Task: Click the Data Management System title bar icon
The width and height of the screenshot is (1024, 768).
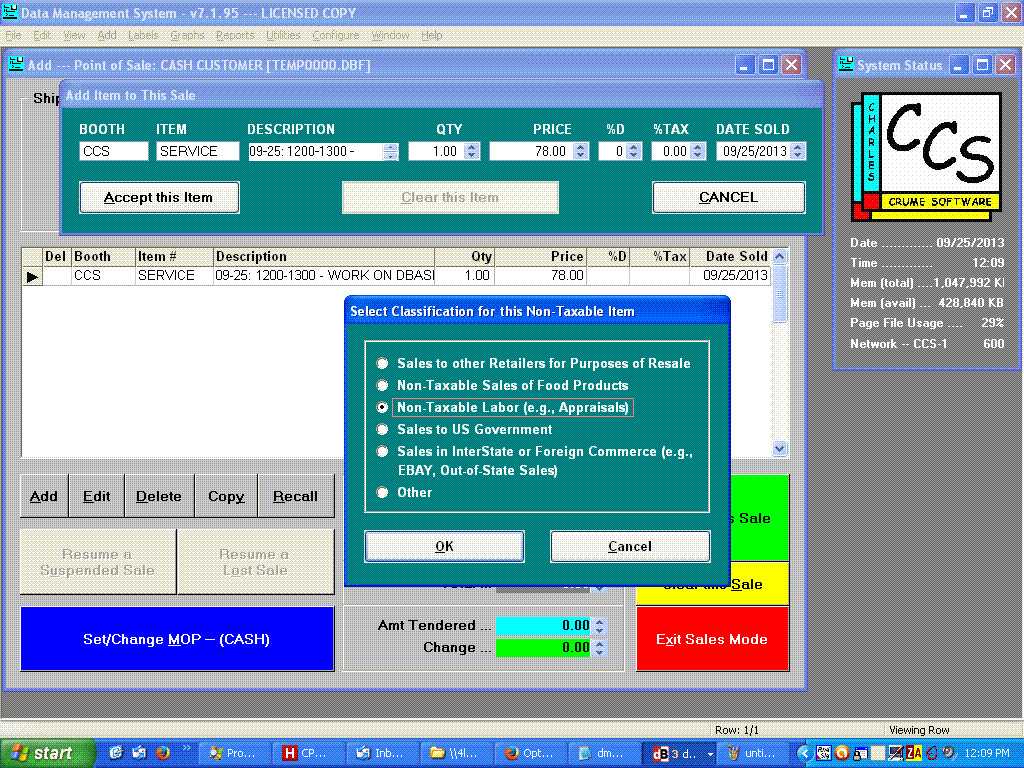Action: pyautogui.click(x=11, y=13)
